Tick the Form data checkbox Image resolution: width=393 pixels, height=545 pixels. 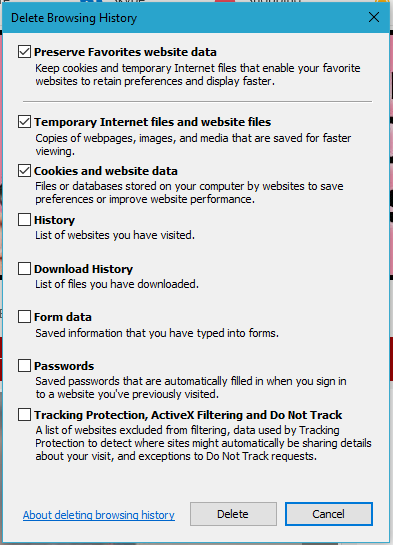point(24,317)
